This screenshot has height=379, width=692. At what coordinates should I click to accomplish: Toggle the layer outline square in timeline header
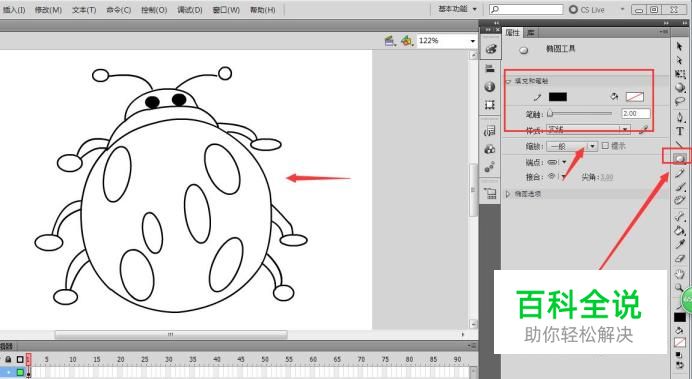(x=20, y=359)
